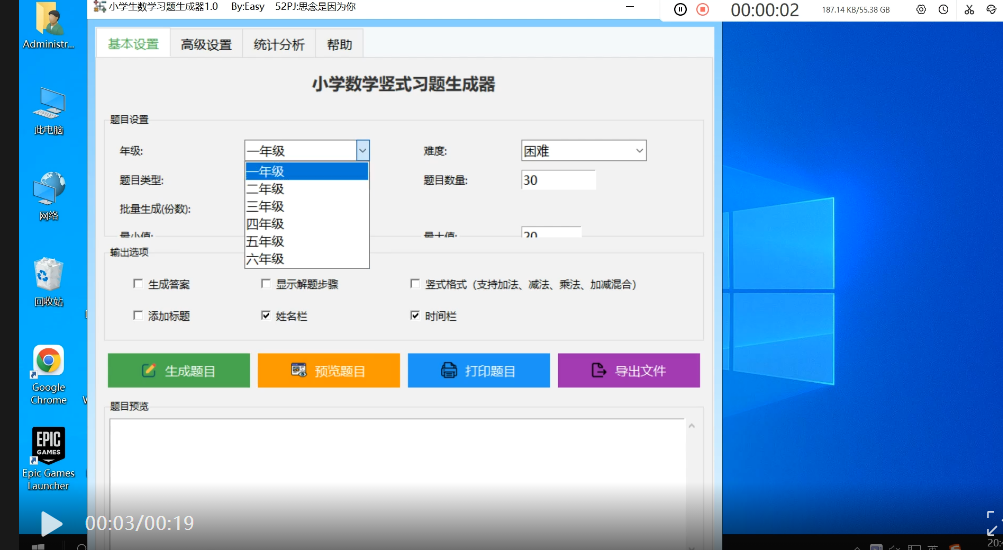This screenshot has height=550, width=1003.
Task: Minimize the exercise generator window
Action: 630,7
